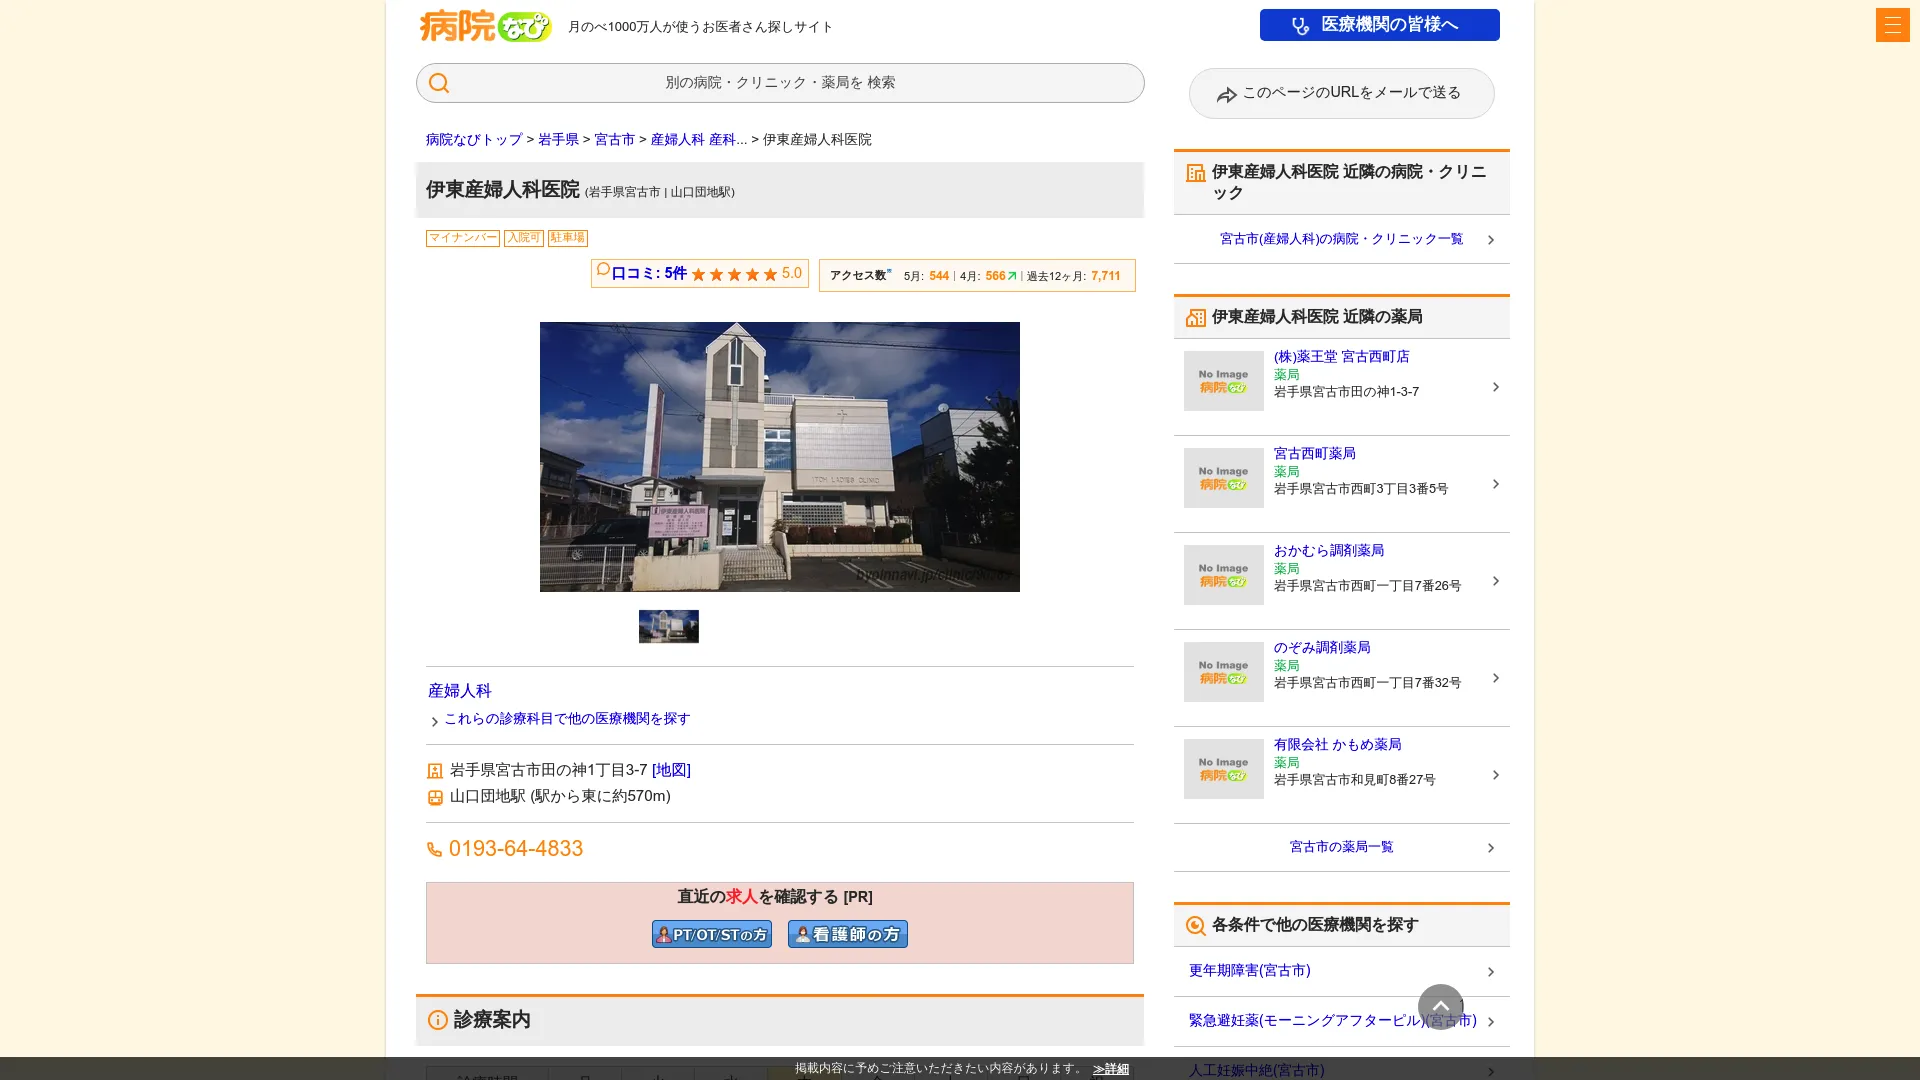Expand chevron on 宮古市の薬局一覧 row
This screenshot has height=1080, width=1920.
1490,848
